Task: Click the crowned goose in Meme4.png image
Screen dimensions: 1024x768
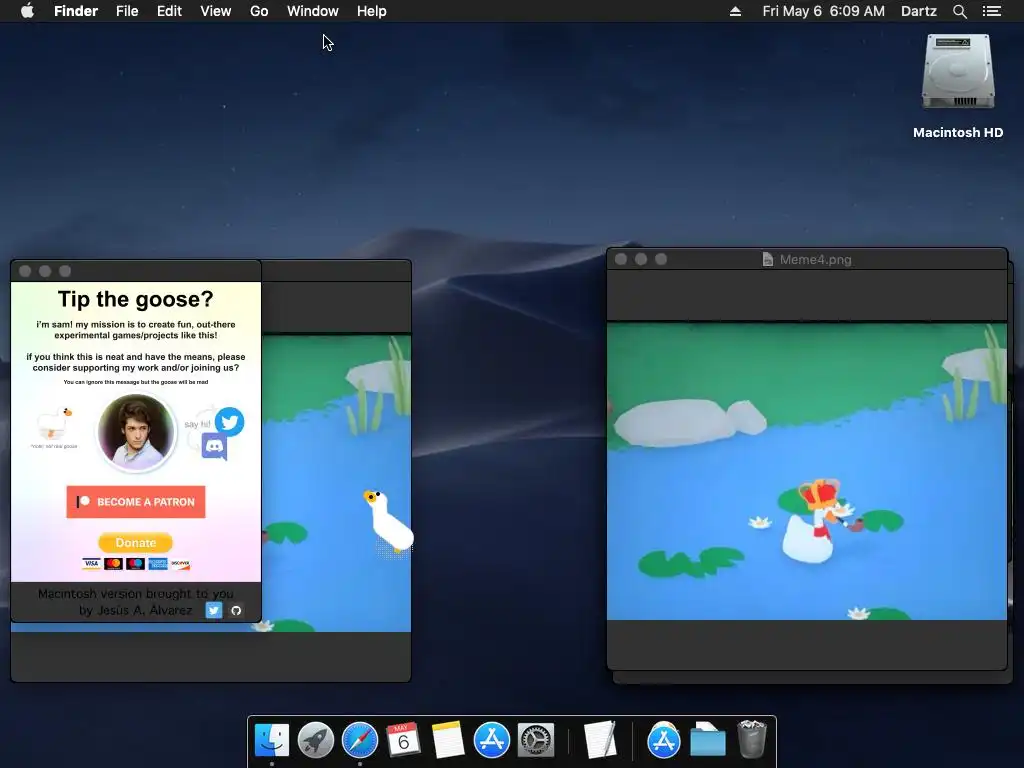Action: tap(816, 521)
